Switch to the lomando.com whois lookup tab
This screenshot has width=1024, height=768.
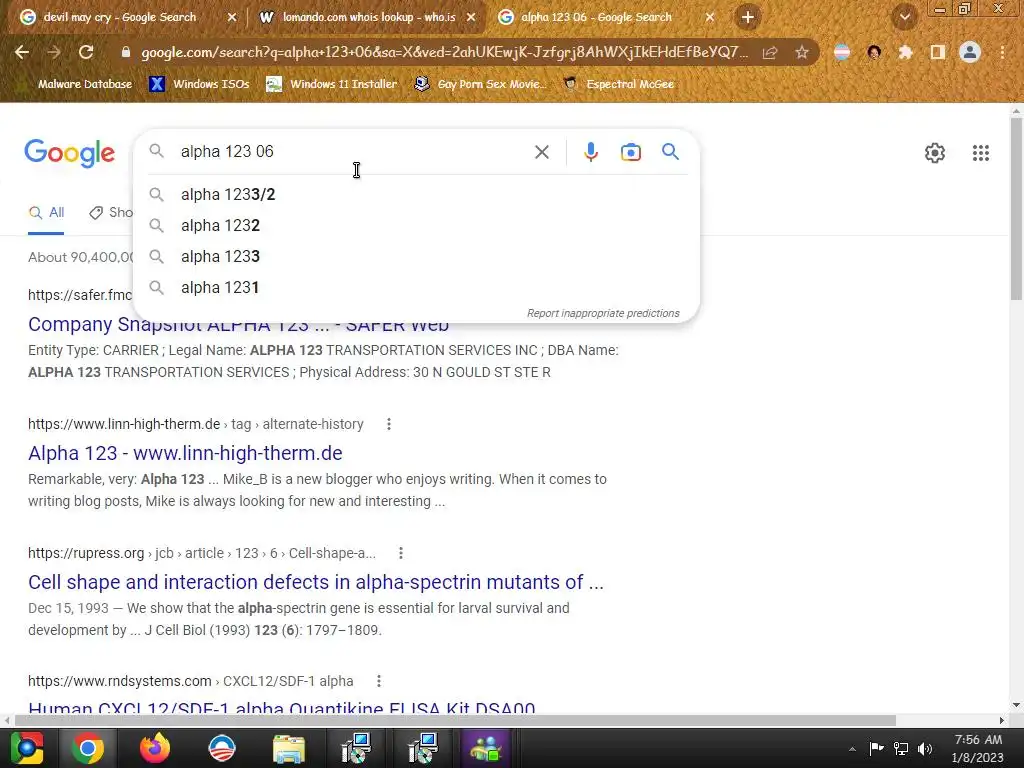pyautogui.click(x=368, y=17)
